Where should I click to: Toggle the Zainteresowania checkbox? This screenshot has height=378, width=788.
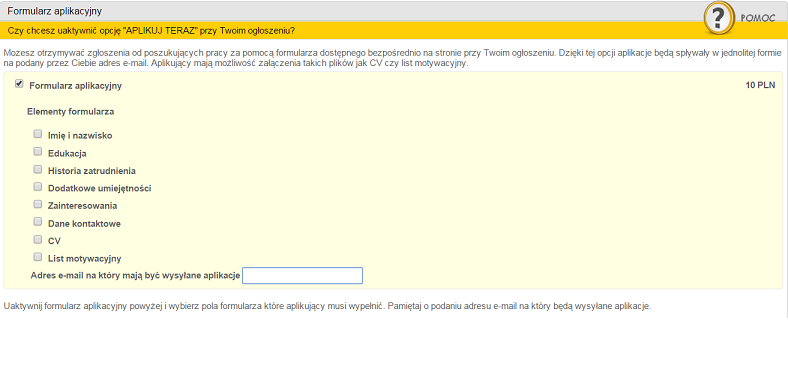[x=37, y=205]
